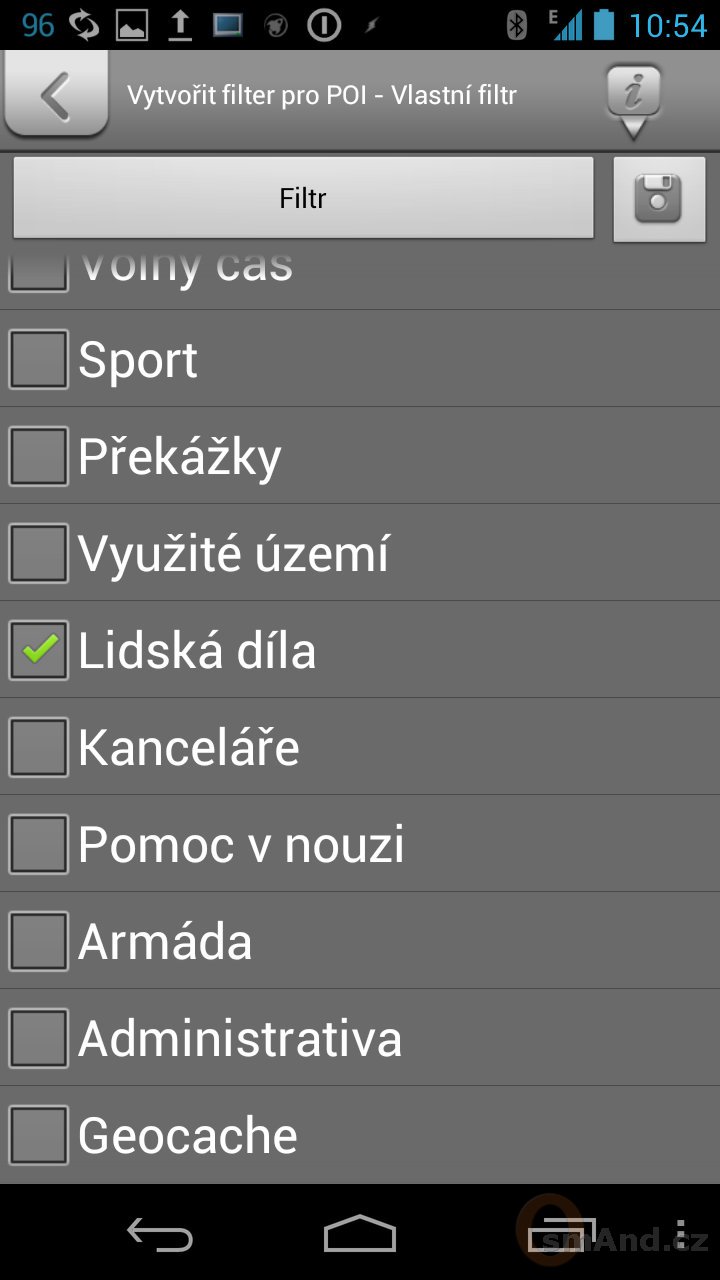720x1280 pixels.
Task: Tap the back arrow icon
Action: pyautogui.click(x=56, y=94)
